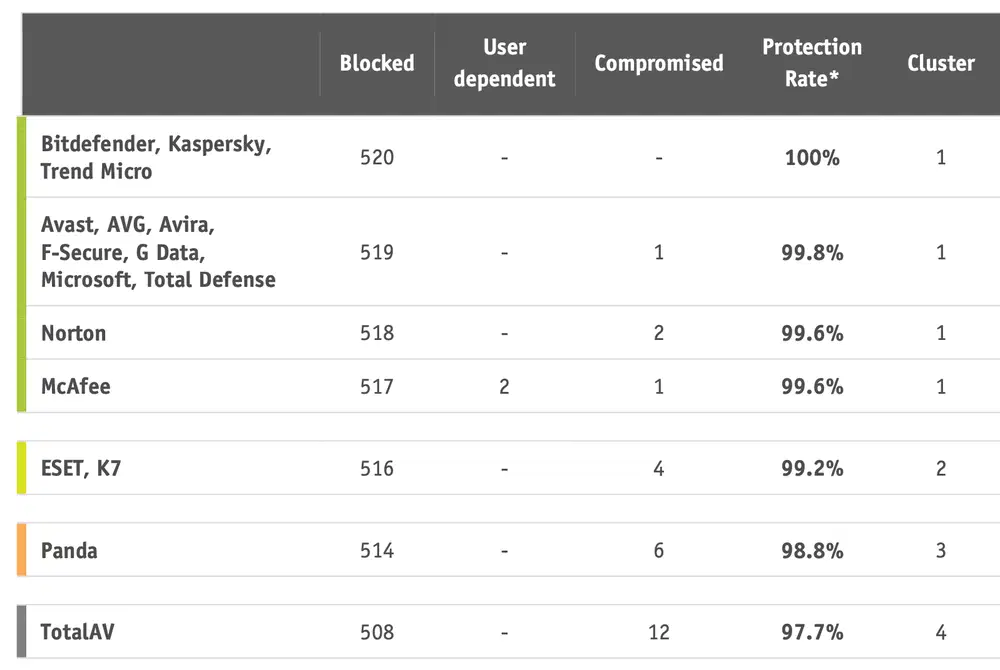This screenshot has height=670, width=1000.
Task: Click the McAfee row label
Action: point(75,386)
